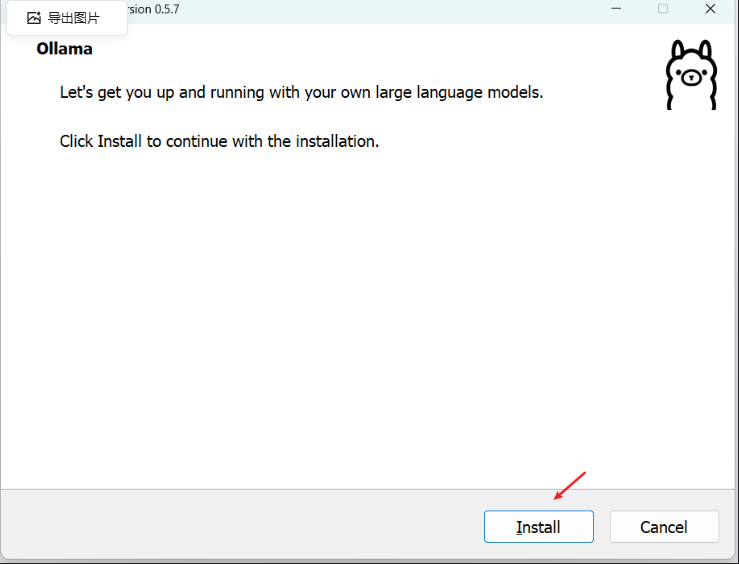
Task: Click the Install button
Action: [x=538, y=527]
